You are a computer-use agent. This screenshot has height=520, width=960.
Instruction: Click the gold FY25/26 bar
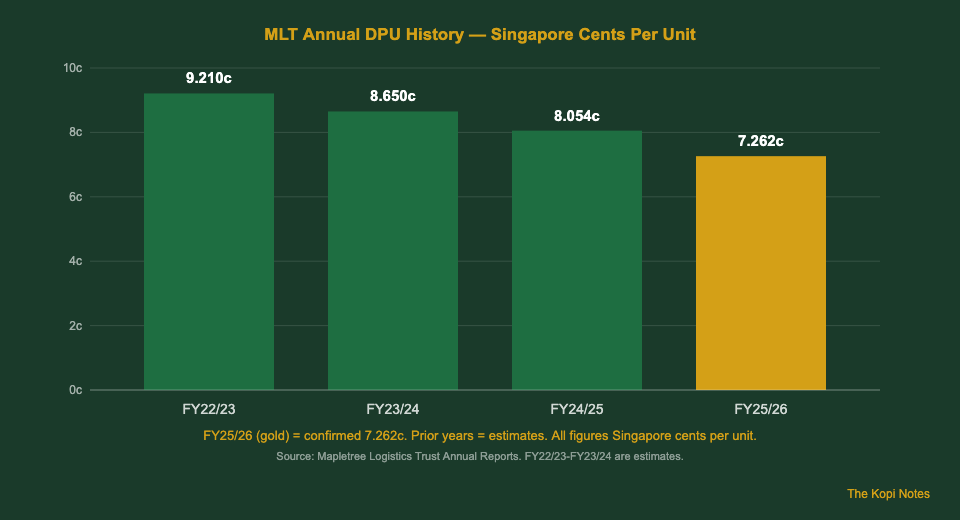(760, 273)
